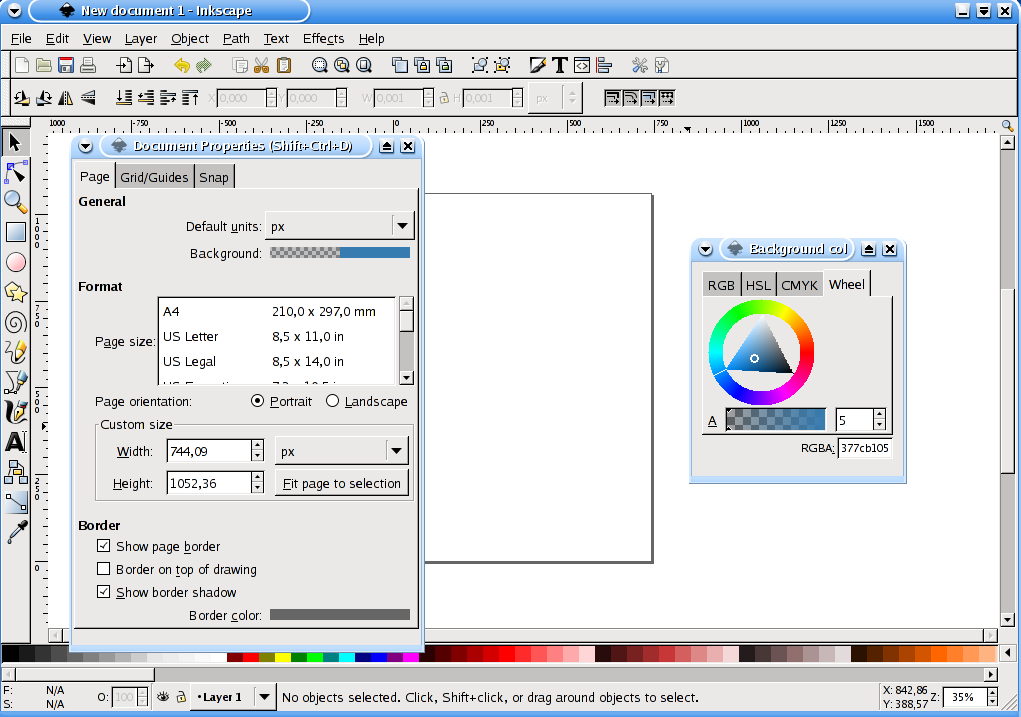
Task: Click the alpha slider in color dialog
Action: [x=776, y=419]
